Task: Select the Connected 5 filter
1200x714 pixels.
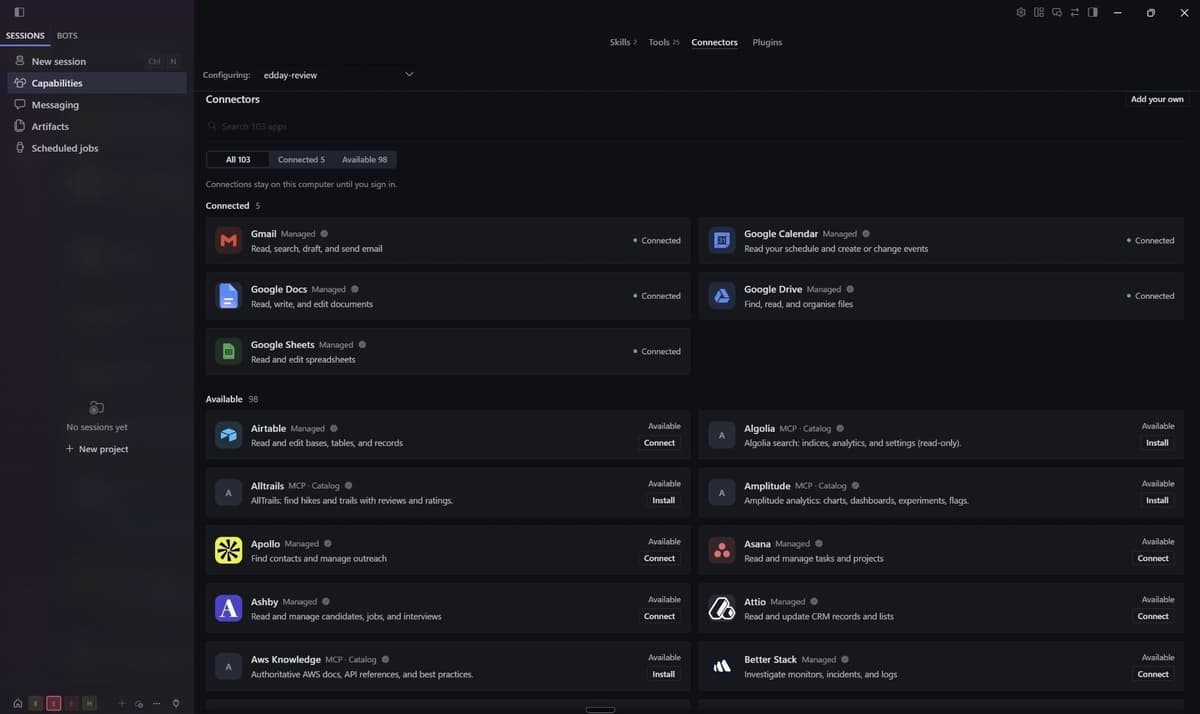Action: pyautogui.click(x=301, y=160)
